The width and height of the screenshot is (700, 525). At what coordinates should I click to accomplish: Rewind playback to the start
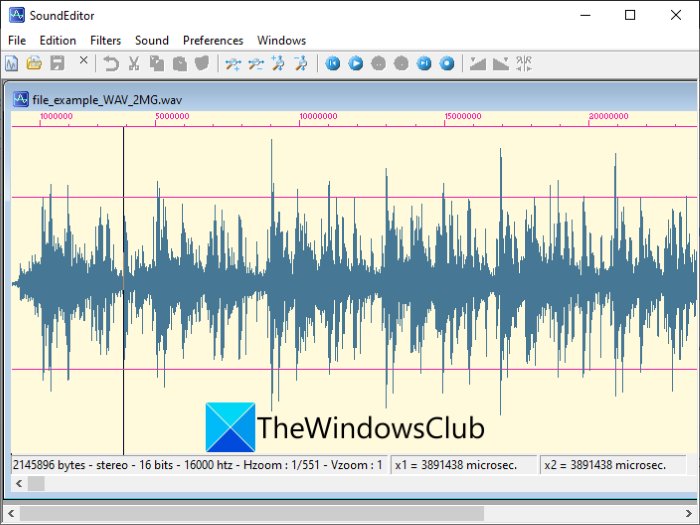[333, 63]
